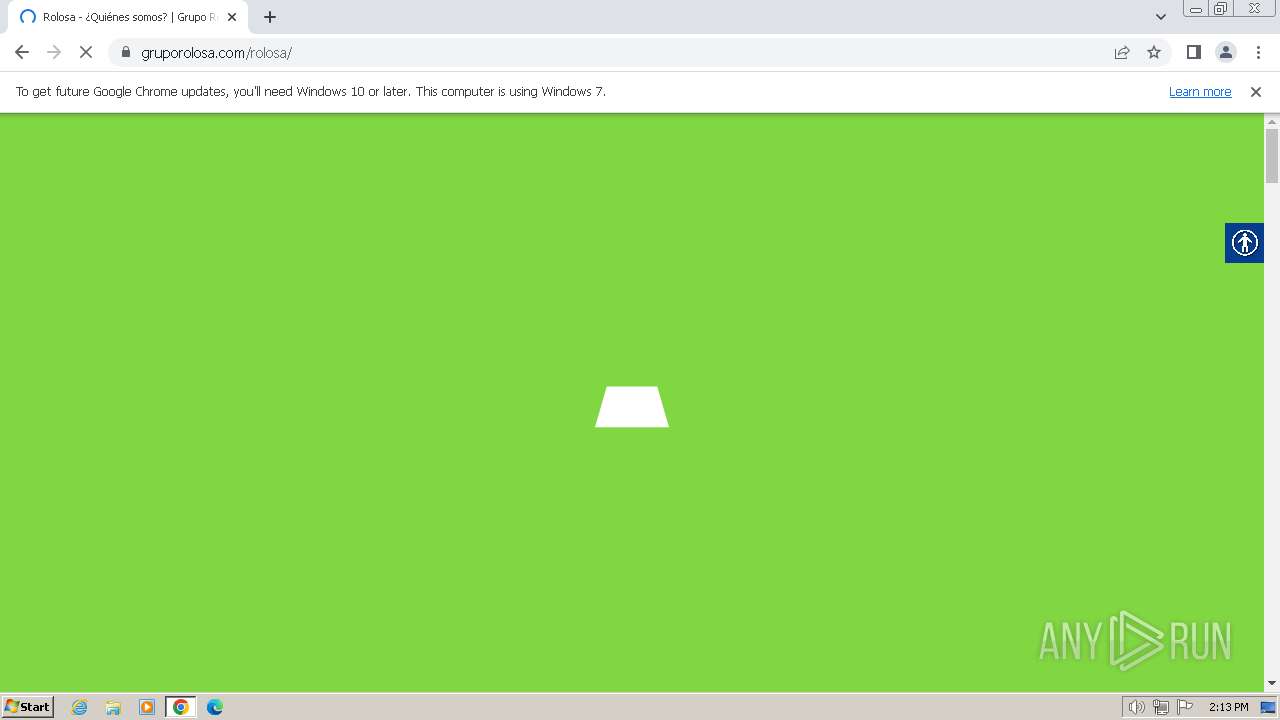1280x720 pixels.
Task: Dismiss the Chrome update notification bar
Action: point(1256,91)
